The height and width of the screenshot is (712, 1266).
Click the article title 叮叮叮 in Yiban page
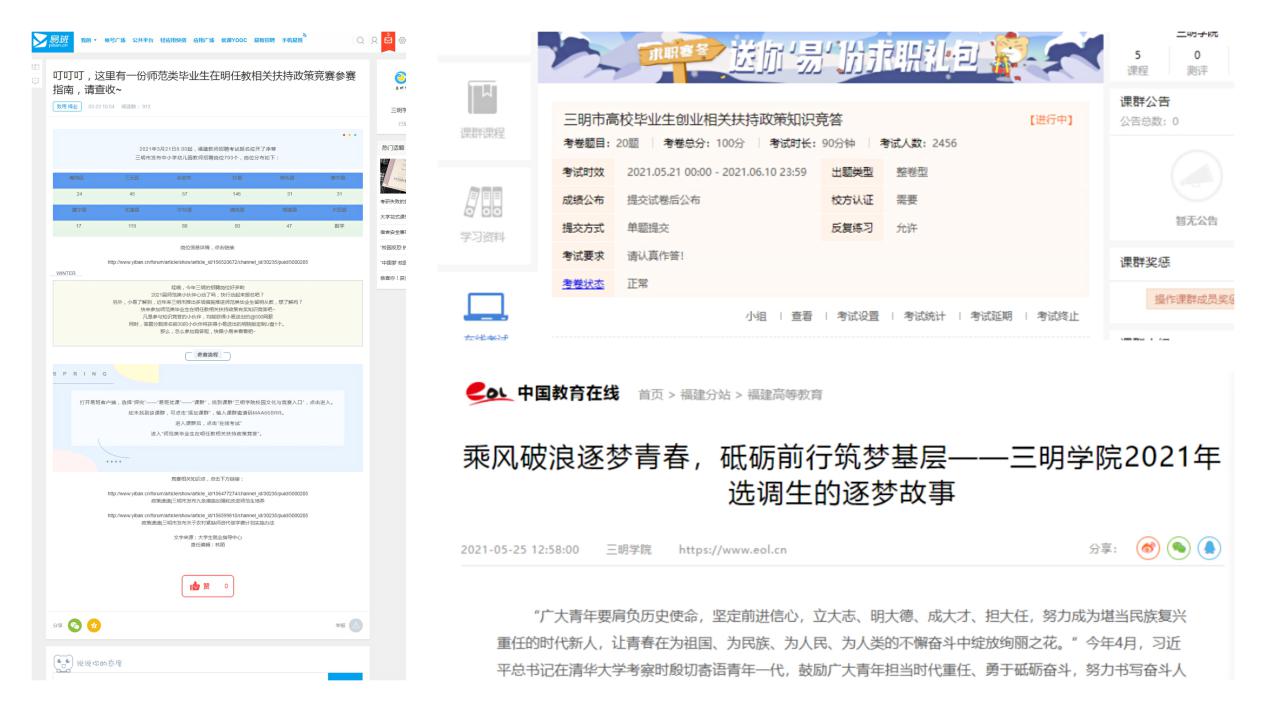click(x=204, y=82)
